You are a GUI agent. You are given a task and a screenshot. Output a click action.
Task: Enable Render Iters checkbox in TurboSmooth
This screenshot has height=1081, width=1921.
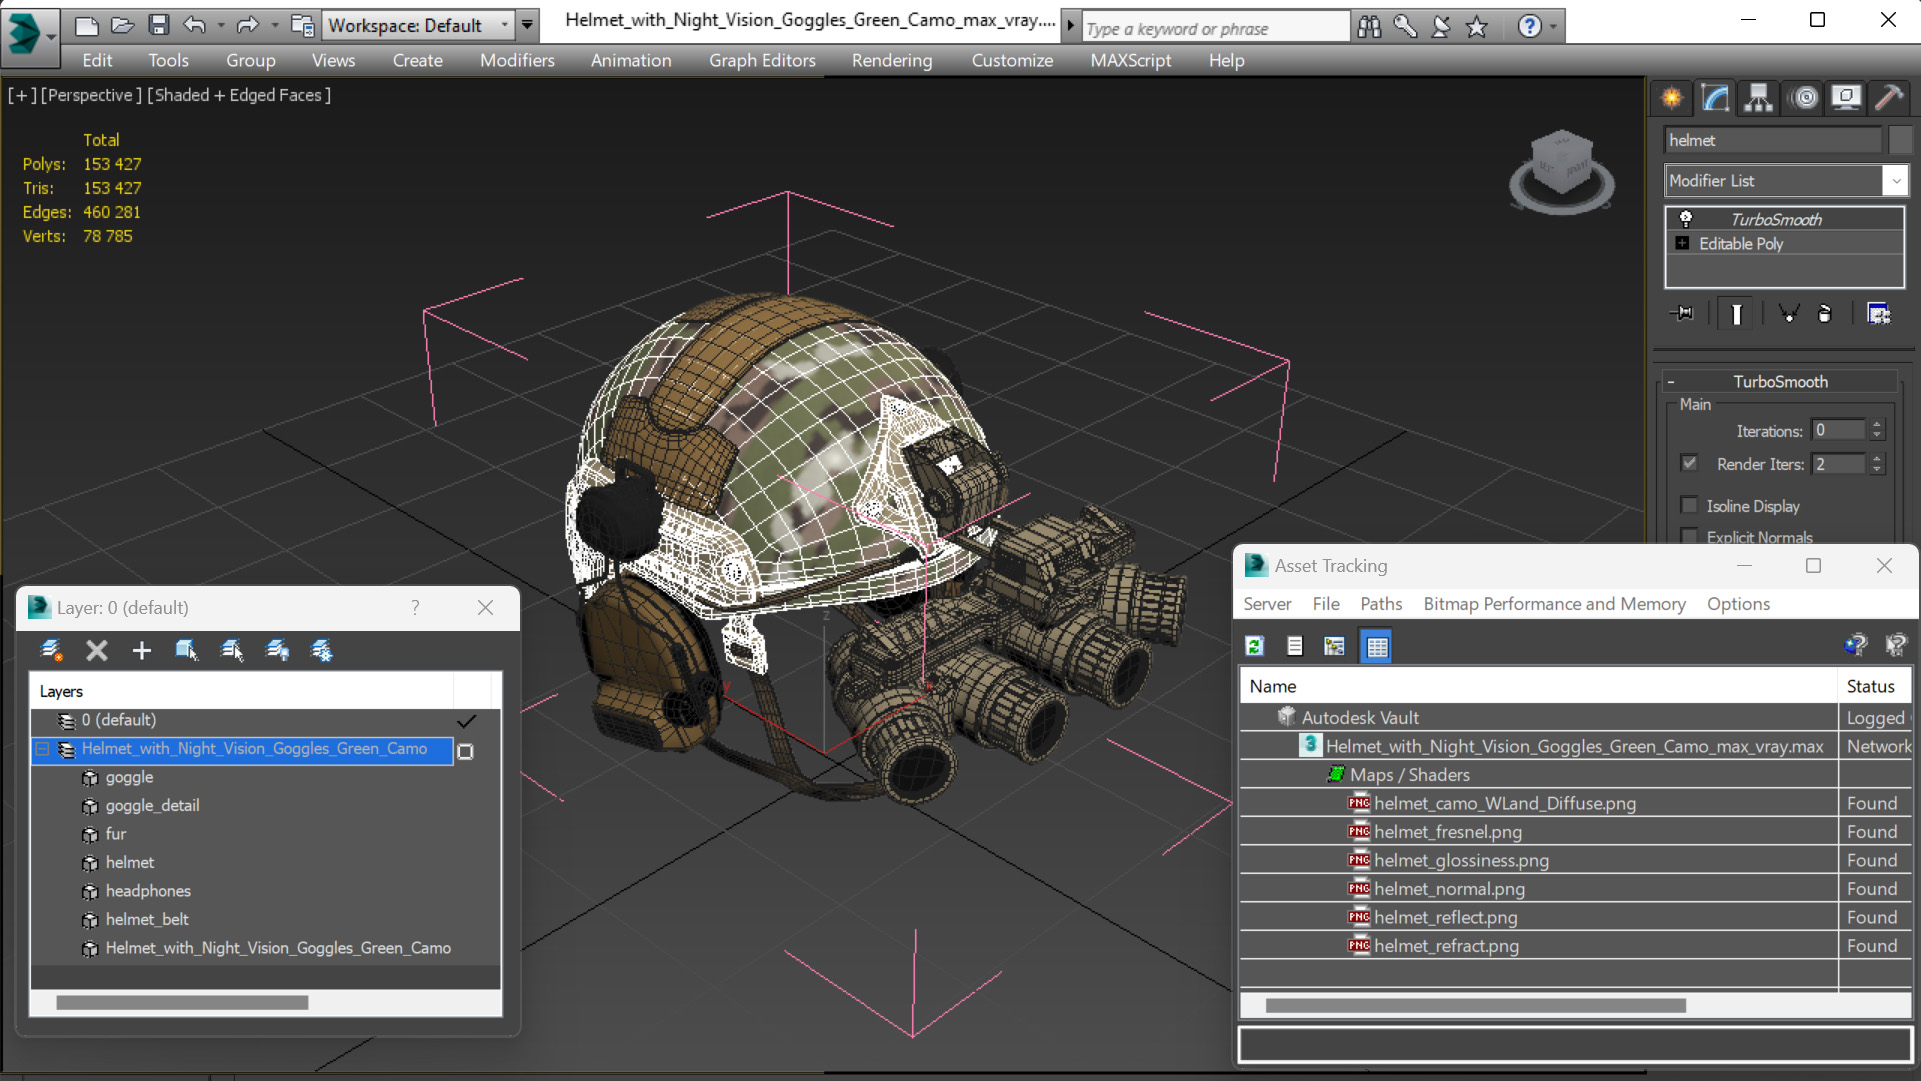pyautogui.click(x=1691, y=463)
